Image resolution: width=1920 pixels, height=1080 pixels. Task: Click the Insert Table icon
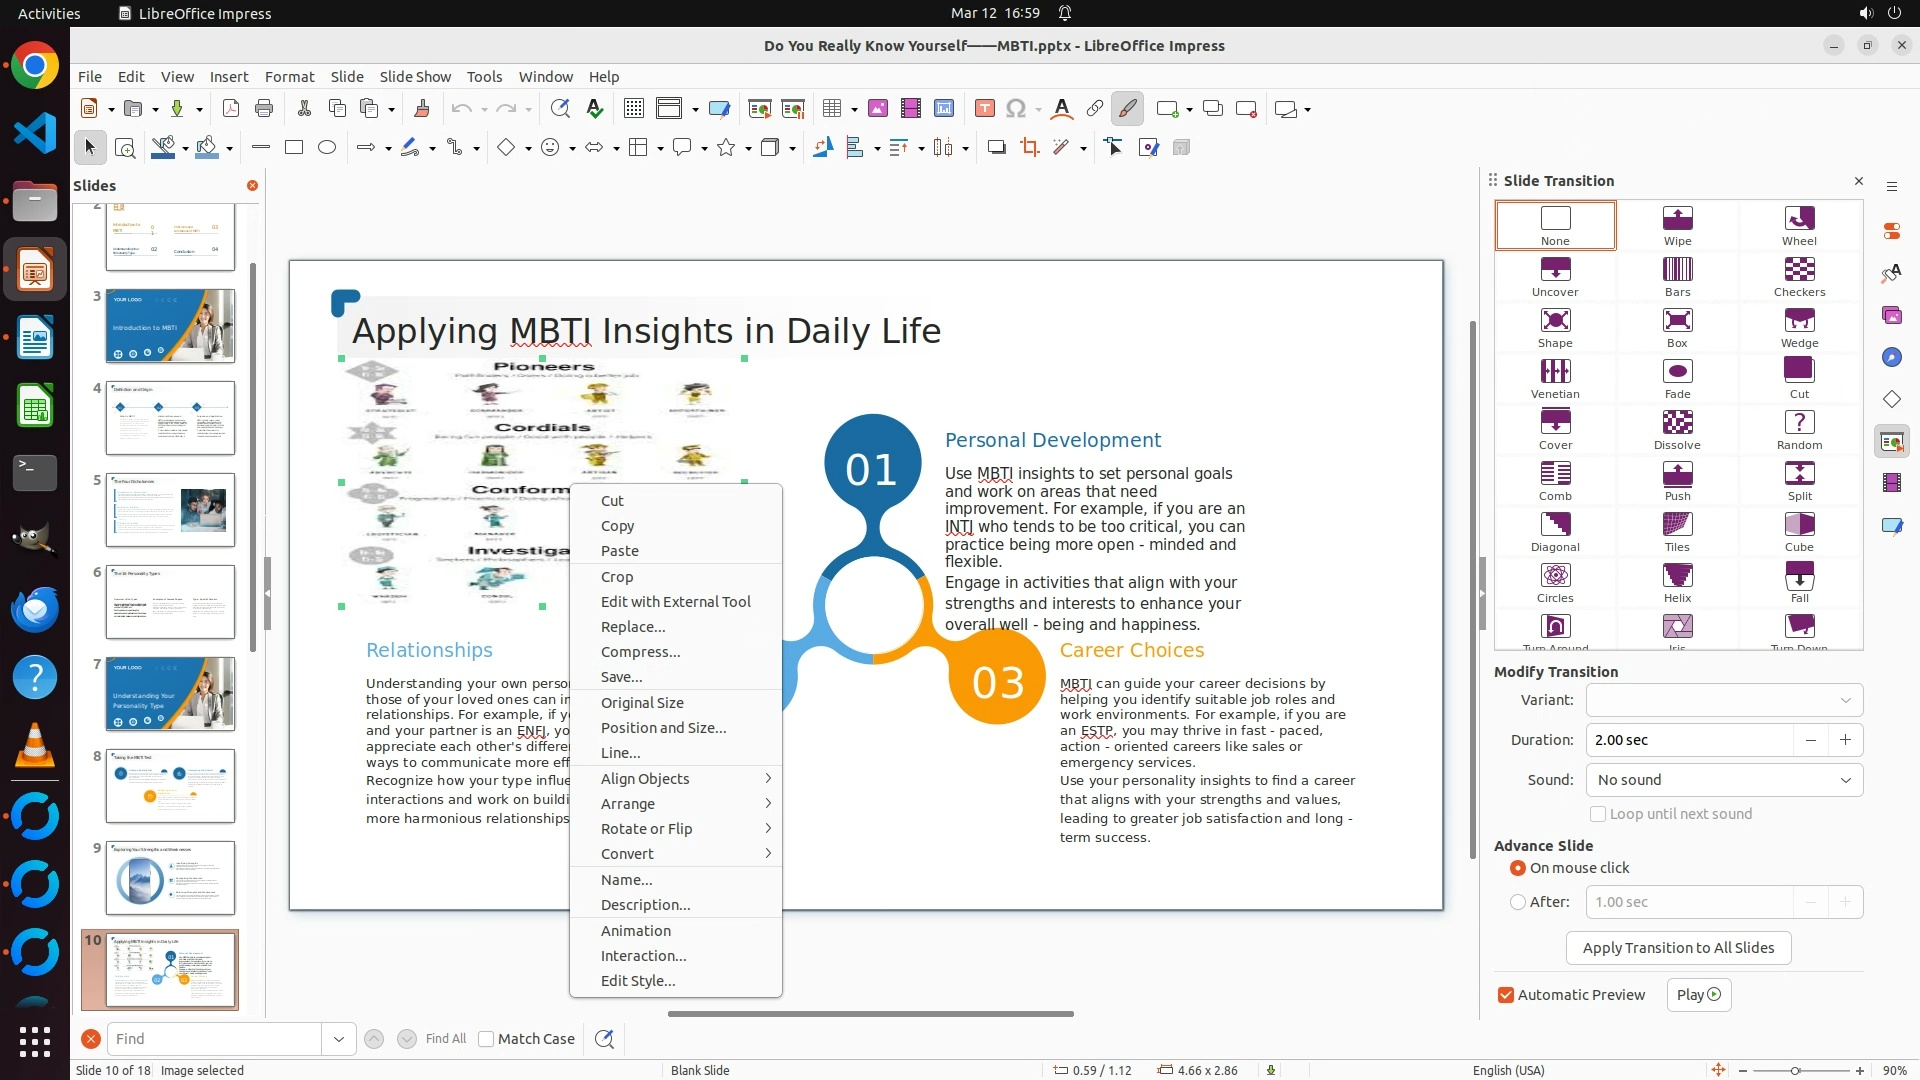[831, 109]
